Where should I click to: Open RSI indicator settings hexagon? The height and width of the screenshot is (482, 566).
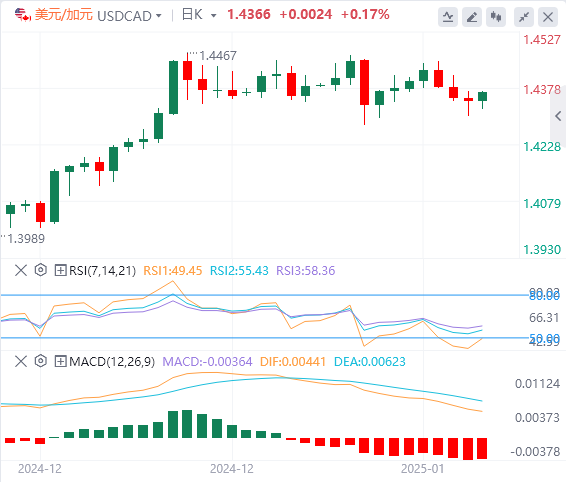pyautogui.click(x=41, y=270)
